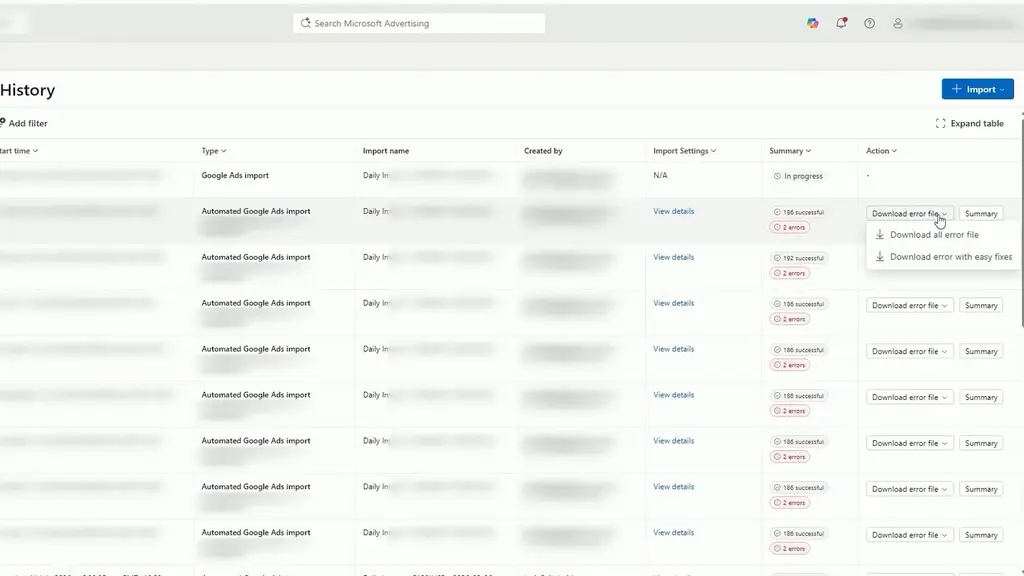This screenshot has height=576, width=1024.
Task: Open the notifications bell
Action: tap(841, 24)
